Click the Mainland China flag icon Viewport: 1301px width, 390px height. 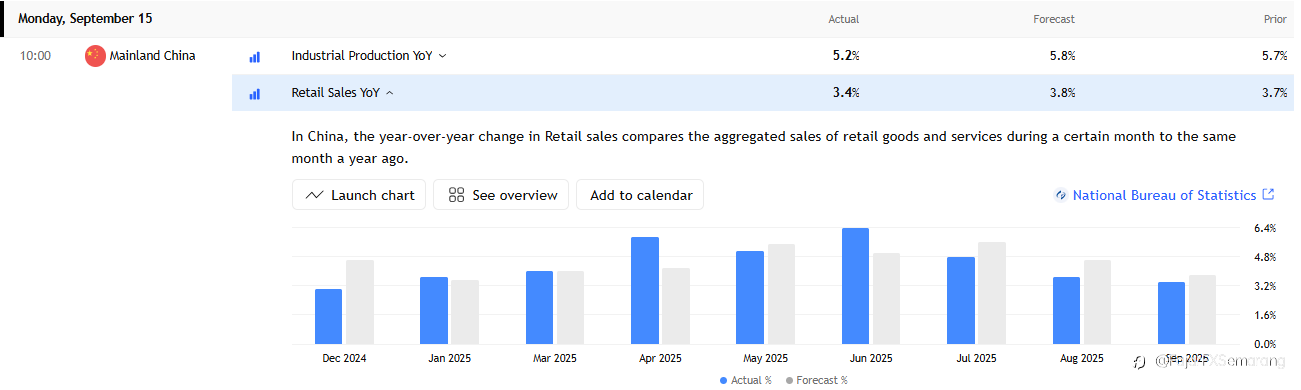[x=95, y=56]
